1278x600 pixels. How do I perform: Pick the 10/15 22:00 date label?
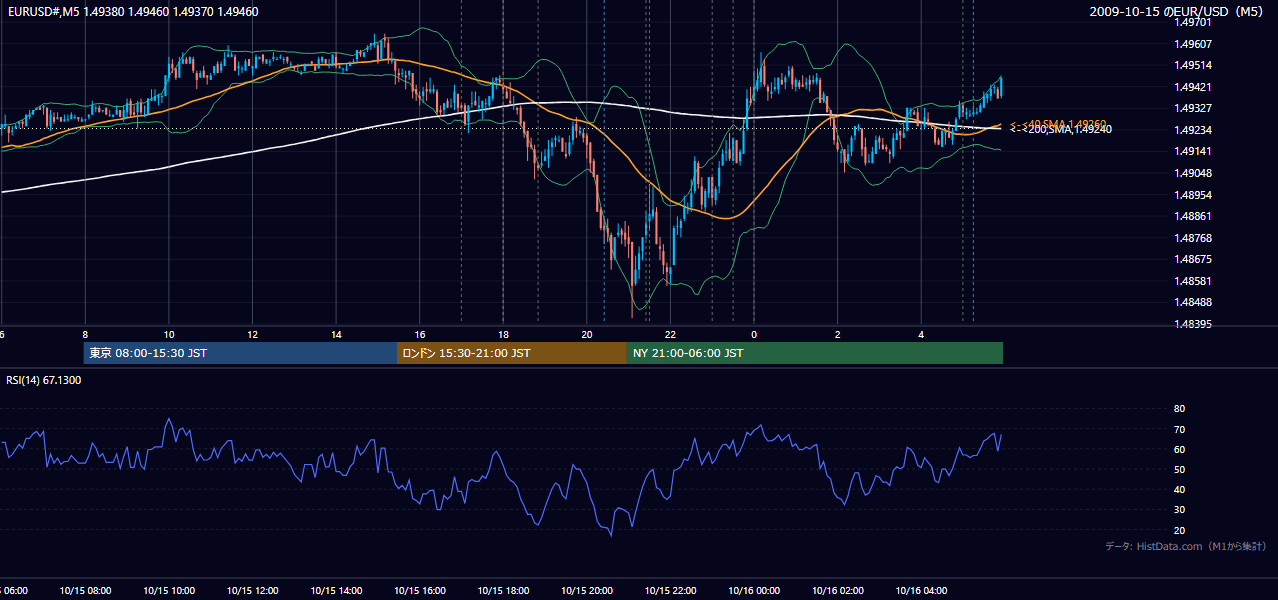pyautogui.click(x=670, y=591)
